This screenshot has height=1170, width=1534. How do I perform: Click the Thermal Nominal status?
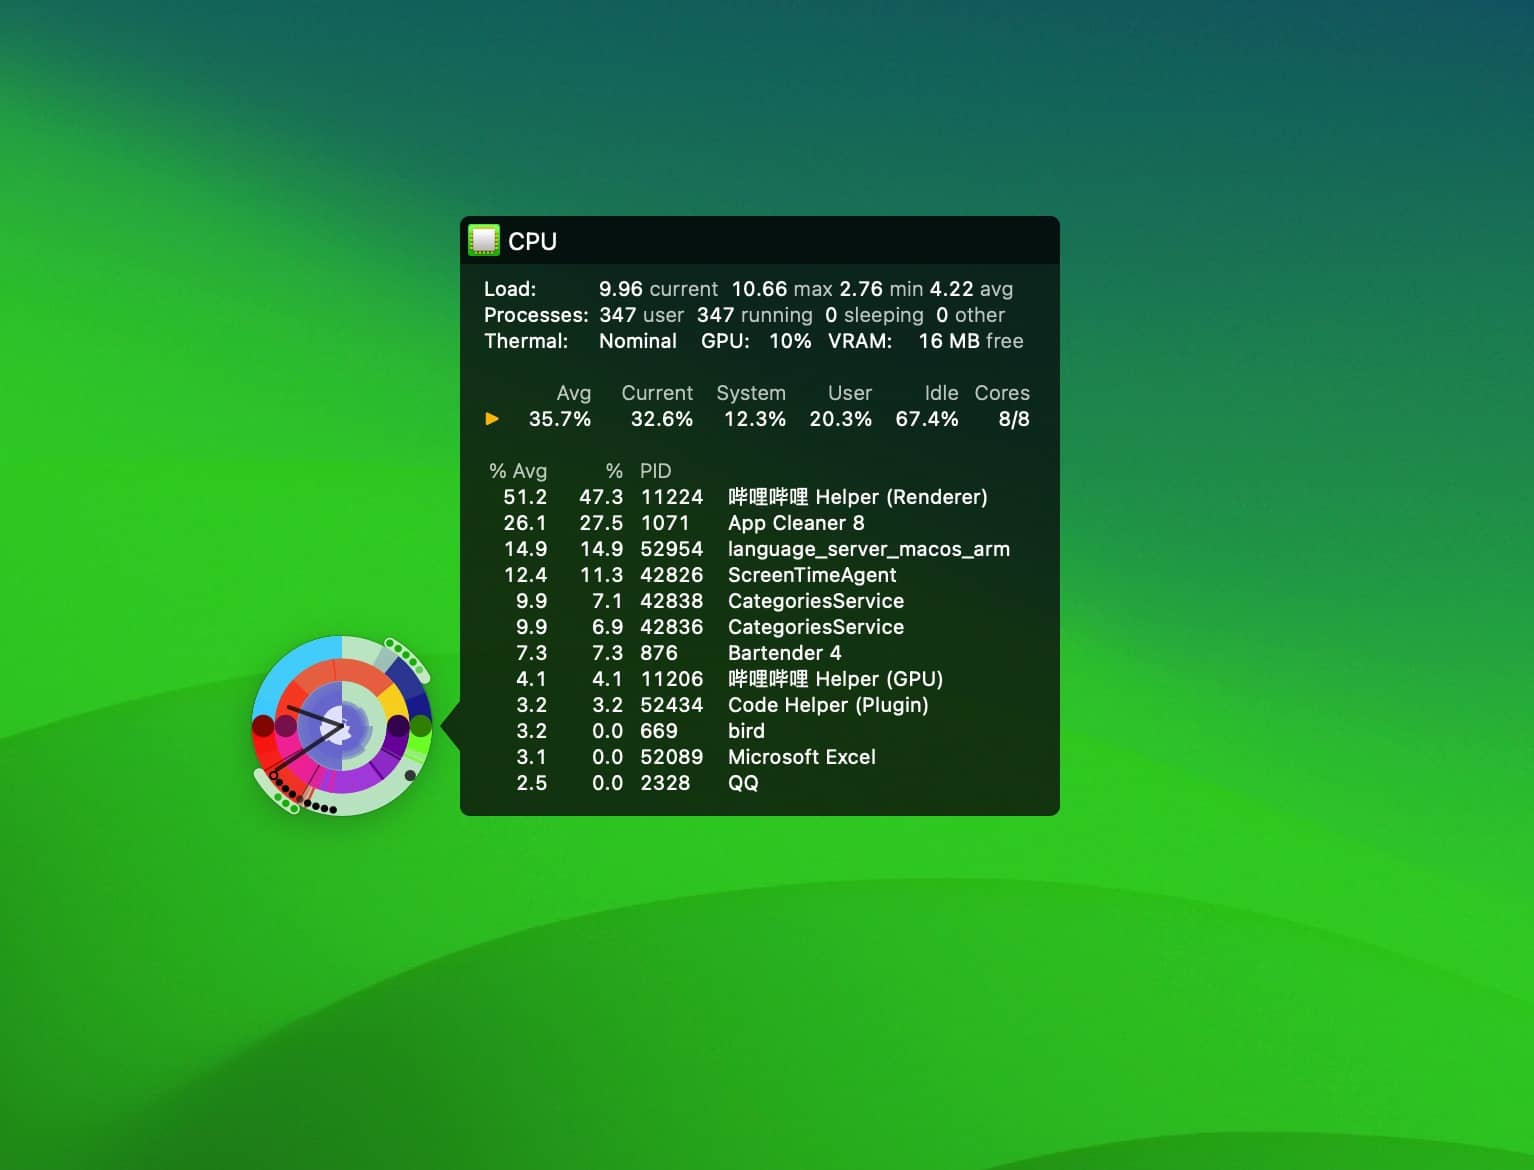coord(638,341)
